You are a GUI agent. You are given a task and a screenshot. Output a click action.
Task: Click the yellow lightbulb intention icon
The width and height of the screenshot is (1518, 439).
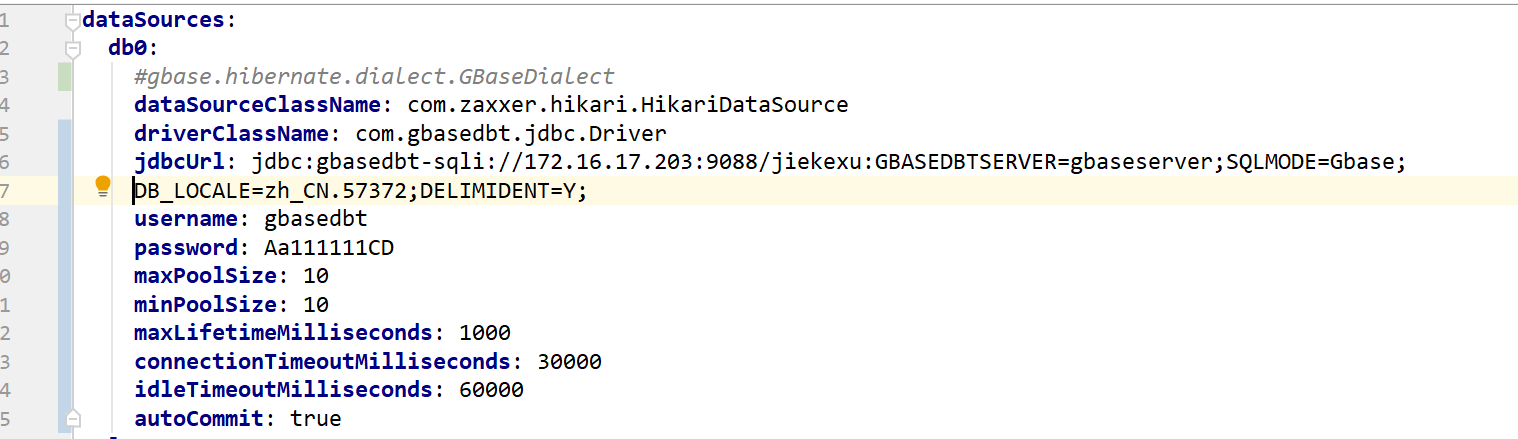(x=102, y=186)
